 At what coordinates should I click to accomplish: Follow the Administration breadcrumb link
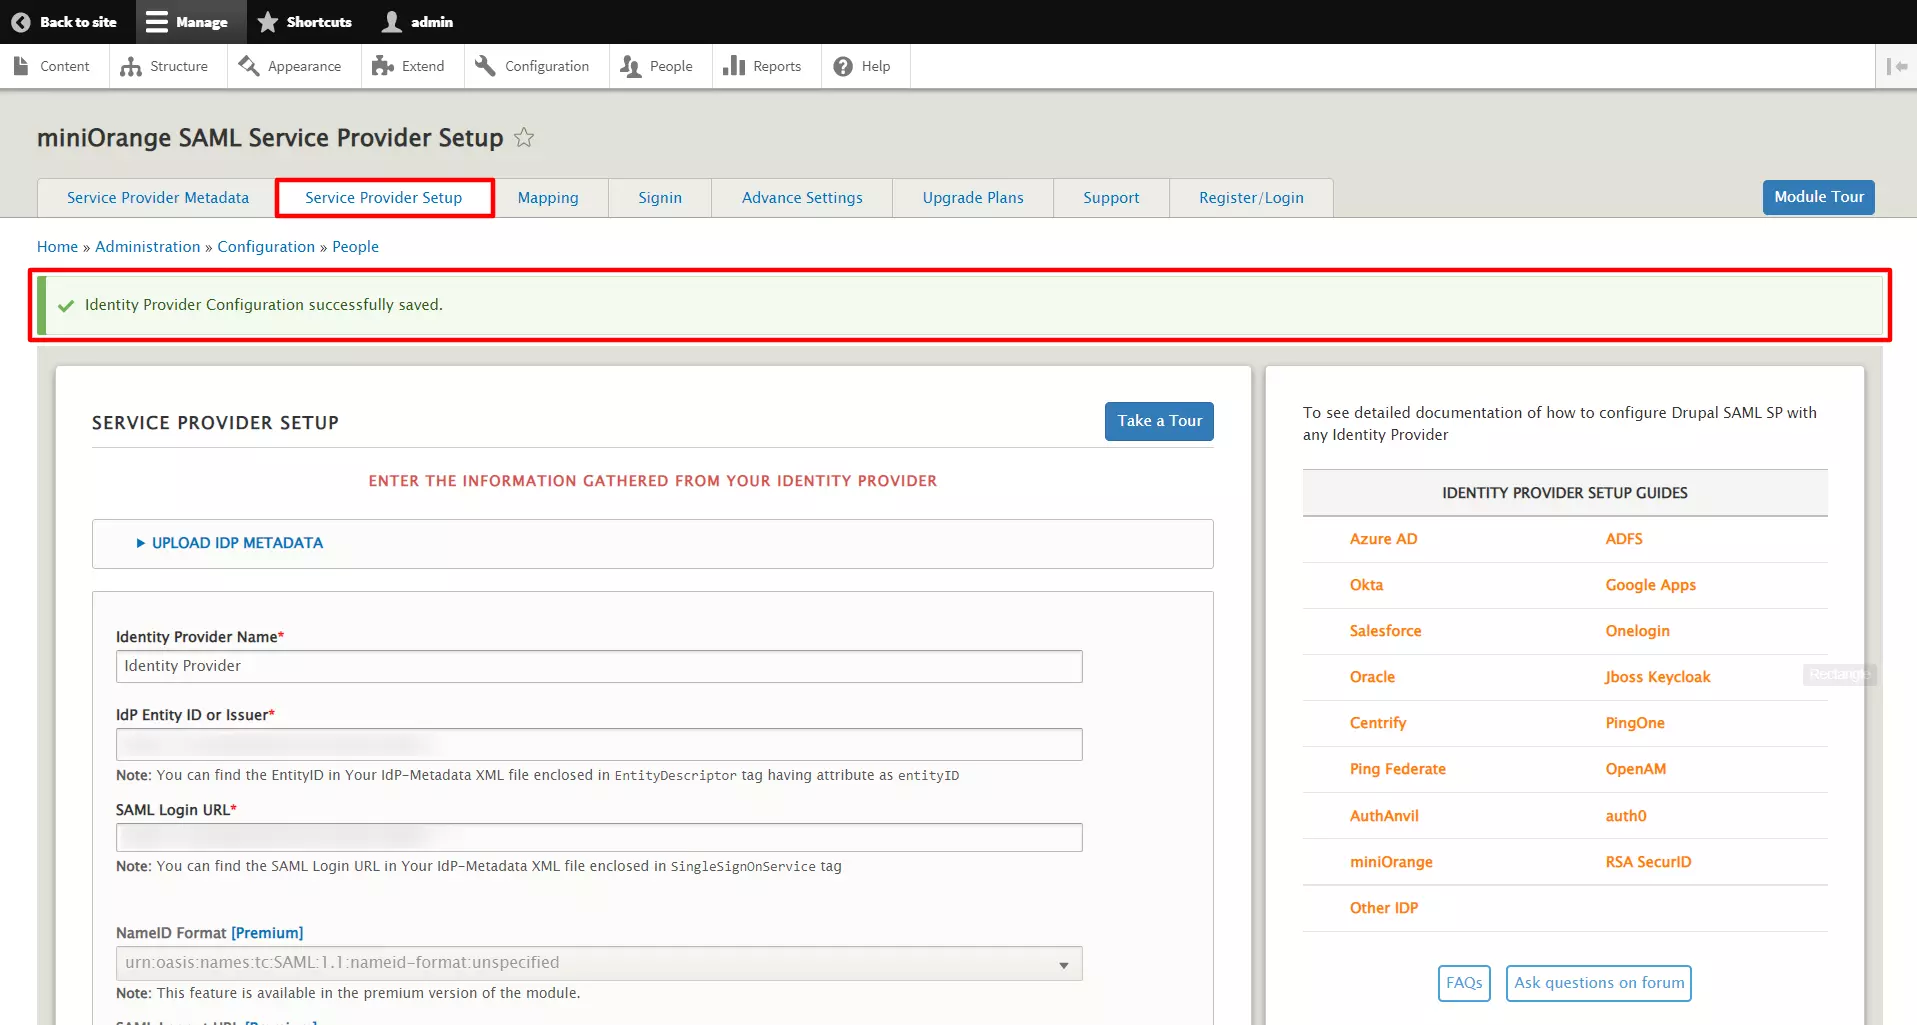(148, 247)
